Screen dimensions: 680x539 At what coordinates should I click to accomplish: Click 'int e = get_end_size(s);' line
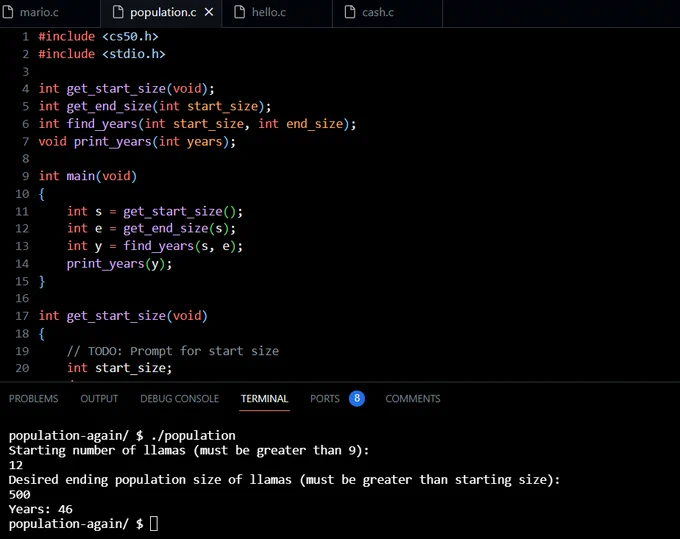click(151, 229)
